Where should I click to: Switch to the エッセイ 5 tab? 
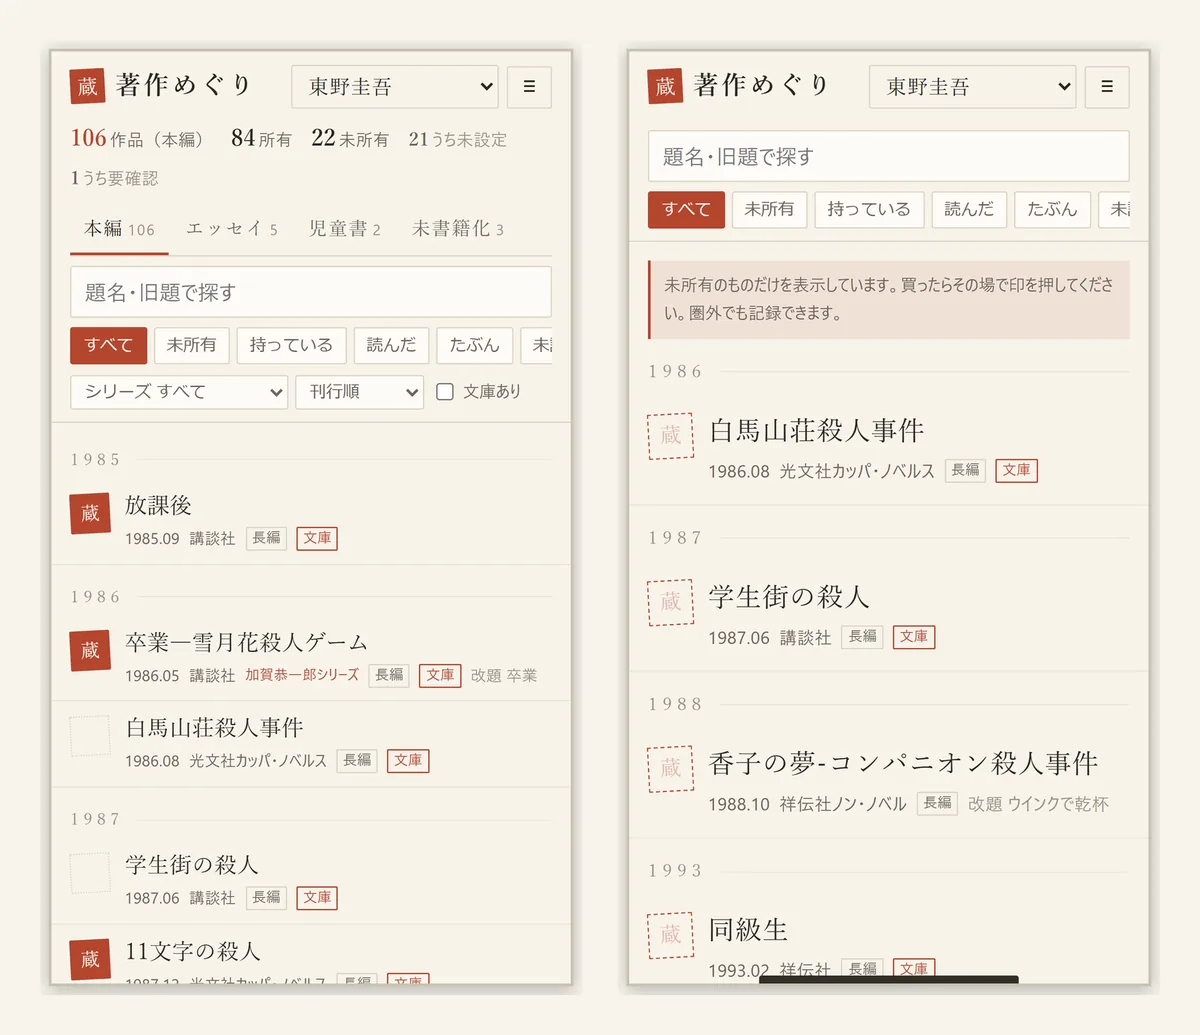(x=232, y=229)
